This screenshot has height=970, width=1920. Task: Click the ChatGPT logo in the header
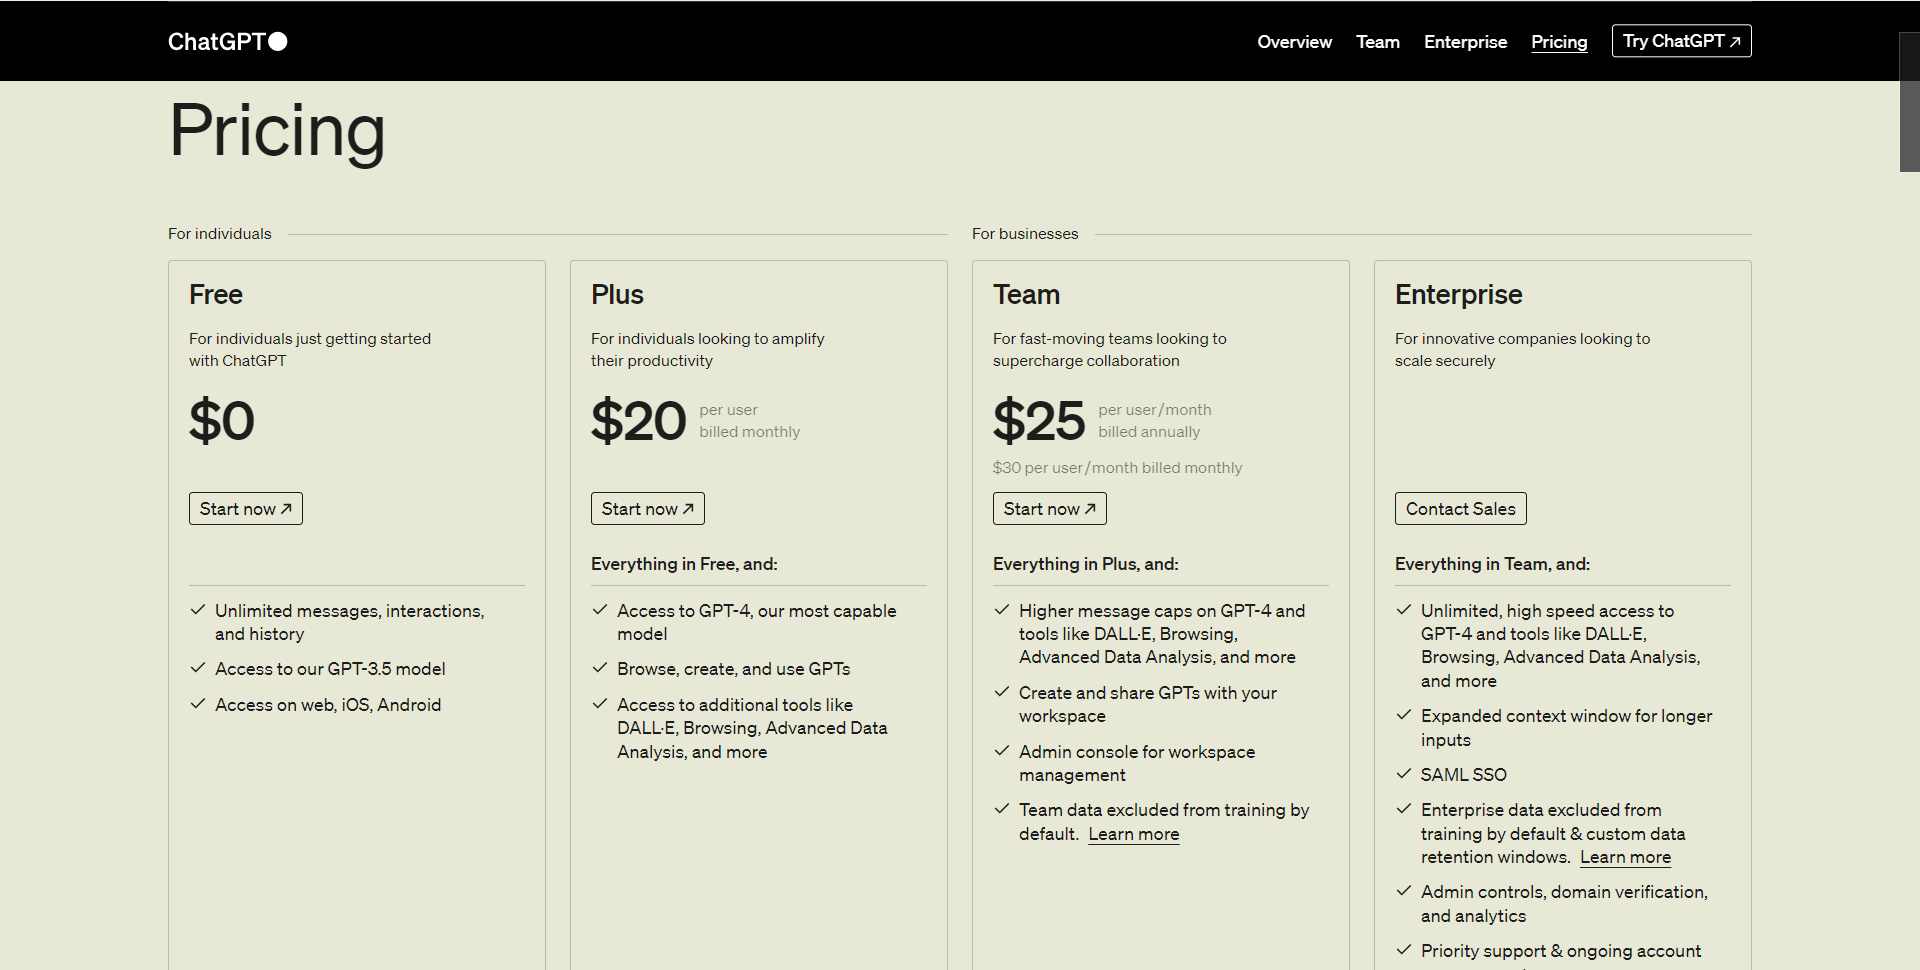[x=228, y=41]
